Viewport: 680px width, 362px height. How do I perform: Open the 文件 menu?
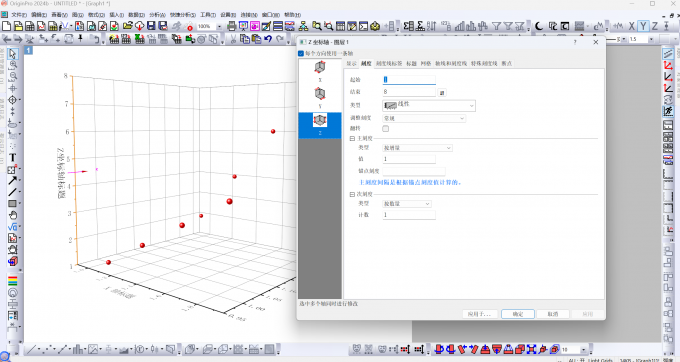(19, 15)
